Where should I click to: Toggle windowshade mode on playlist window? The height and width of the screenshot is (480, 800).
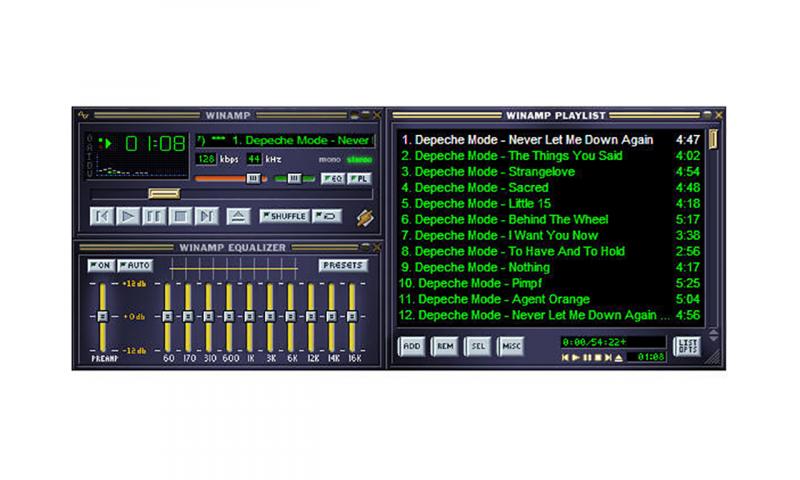[x=707, y=115]
